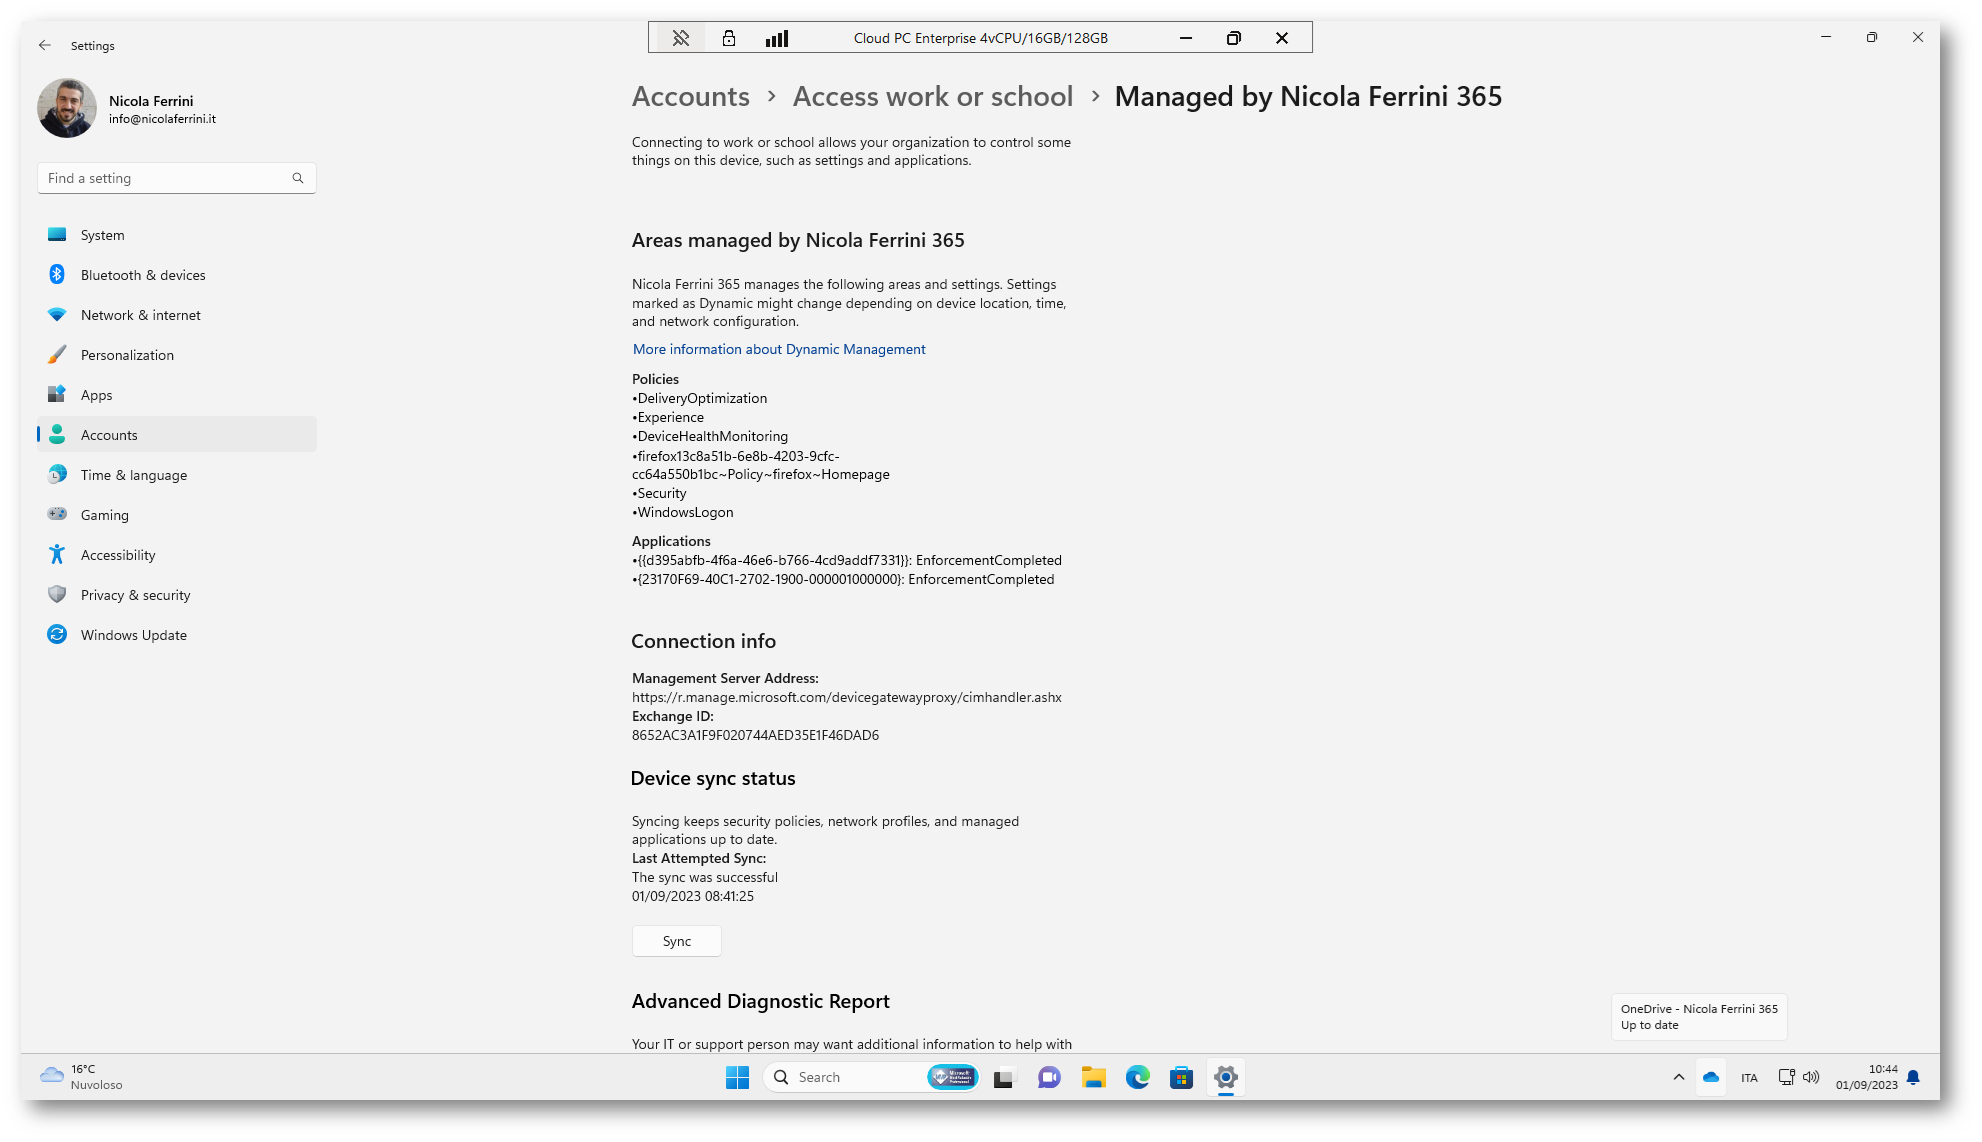Click the DeviceHealthMonitoring policy entry

(x=710, y=436)
